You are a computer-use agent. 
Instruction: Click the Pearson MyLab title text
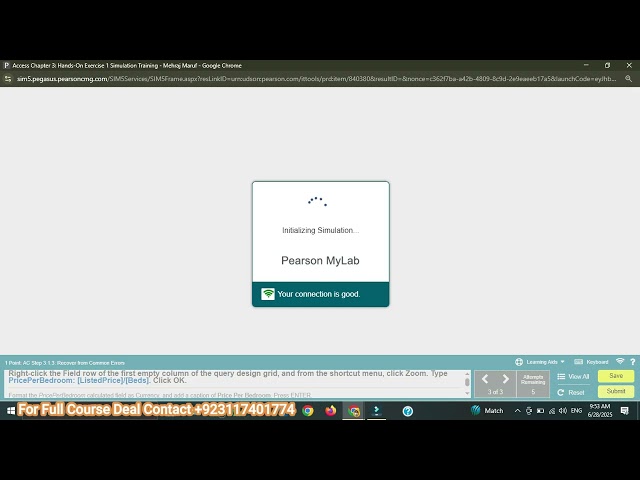pos(320,260)
